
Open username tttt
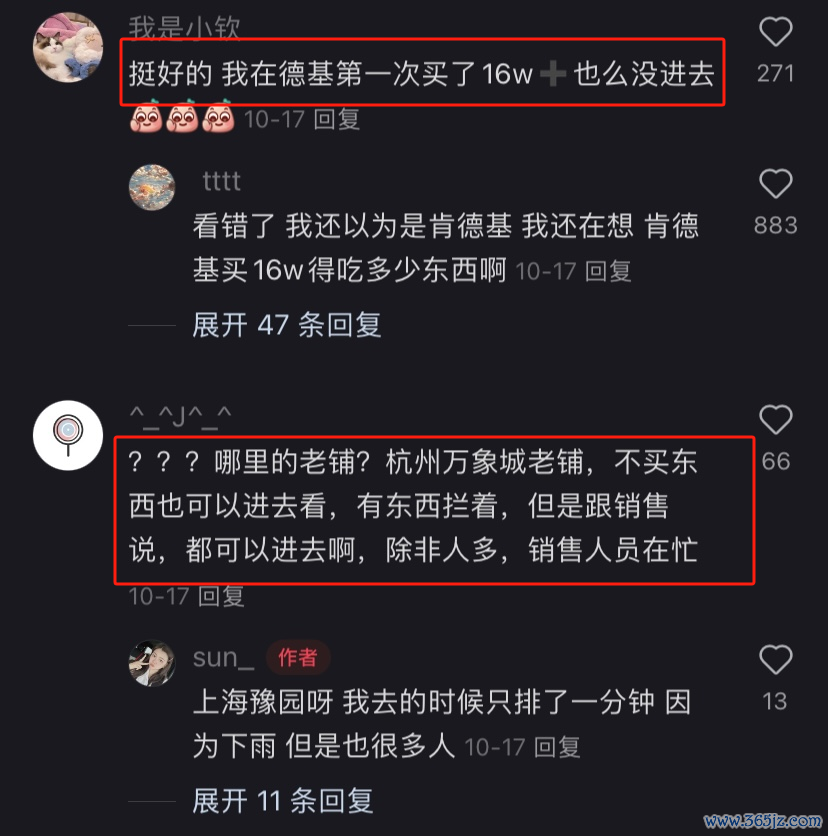point(222,181)
